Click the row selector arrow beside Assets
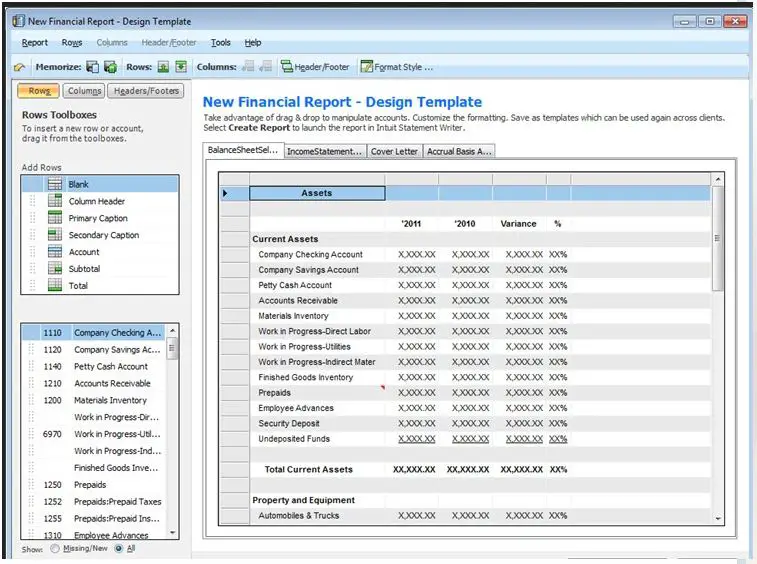The image size is (757, 564). [x=225, y=193]
